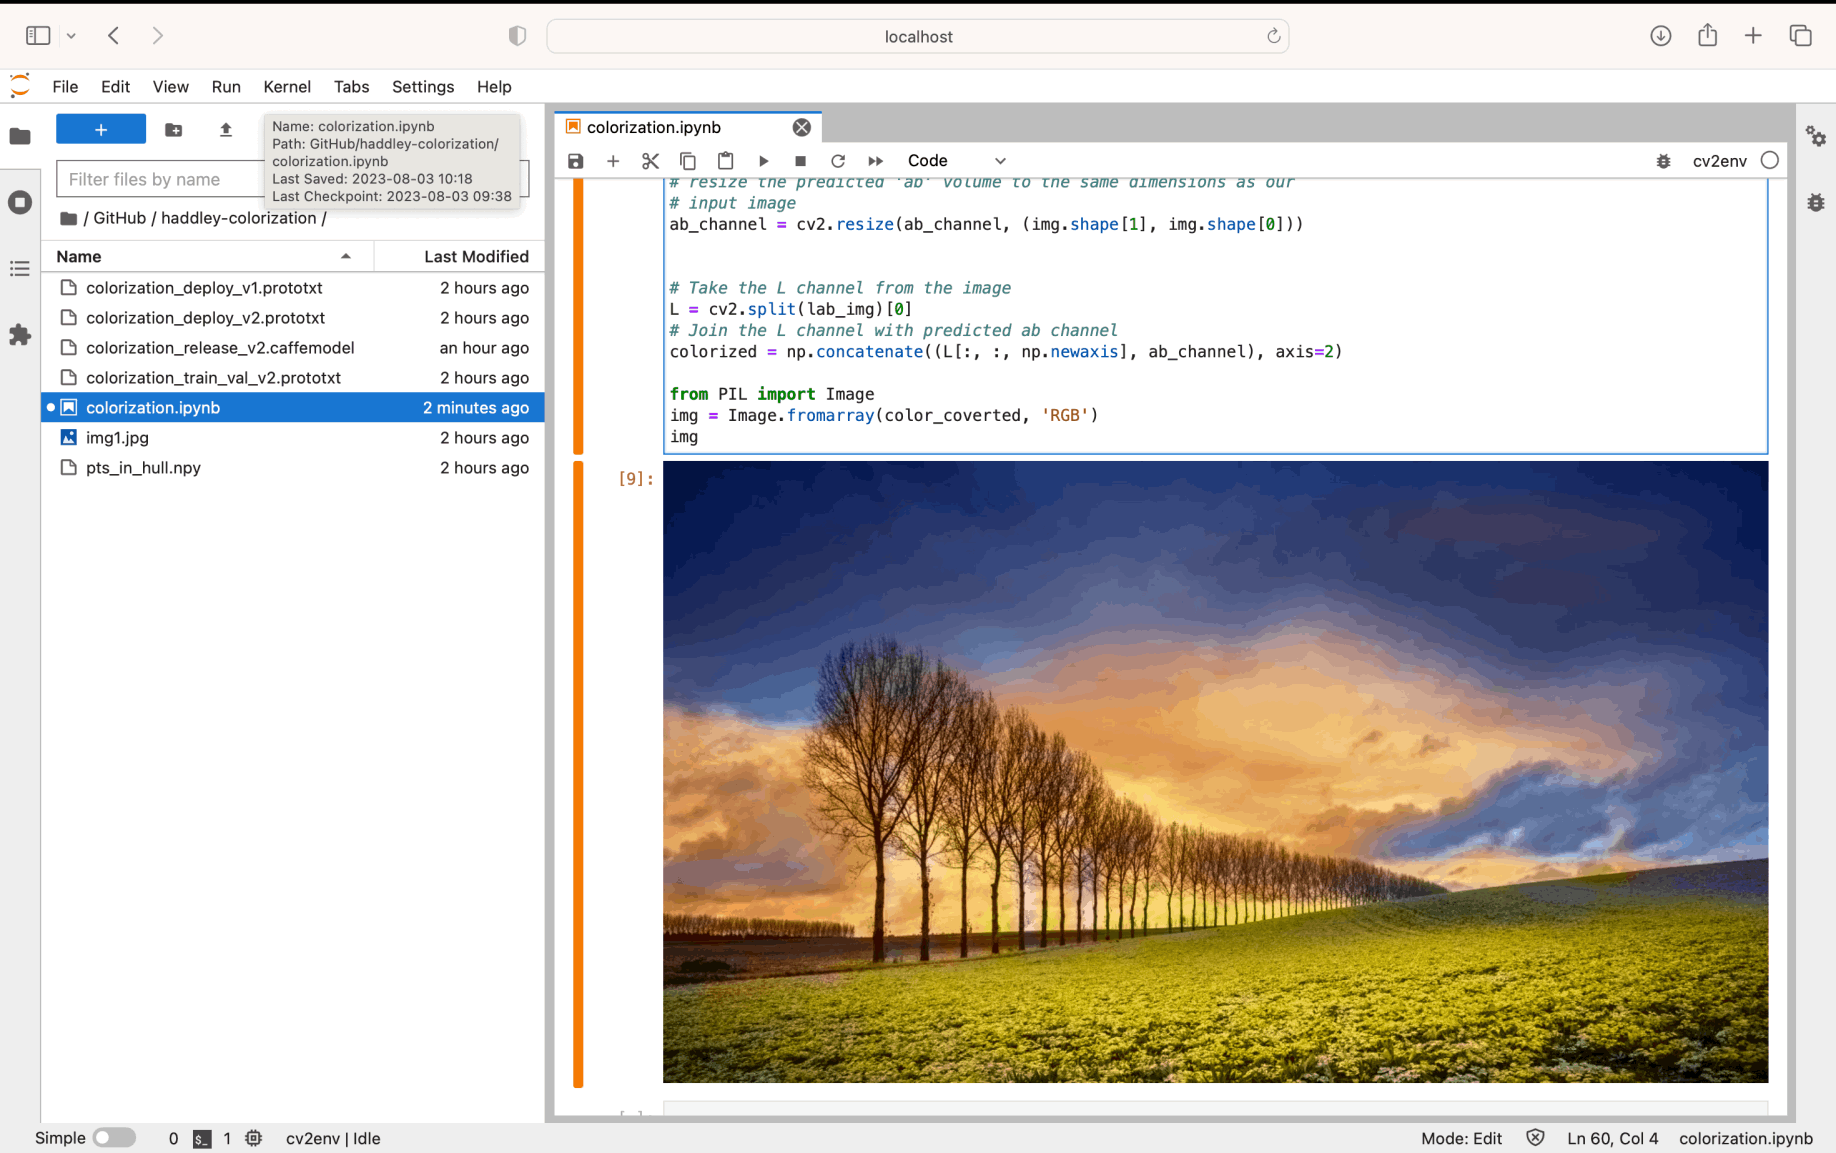
Task: Sort files by the Name column header
Action: (x=79, y=257)
